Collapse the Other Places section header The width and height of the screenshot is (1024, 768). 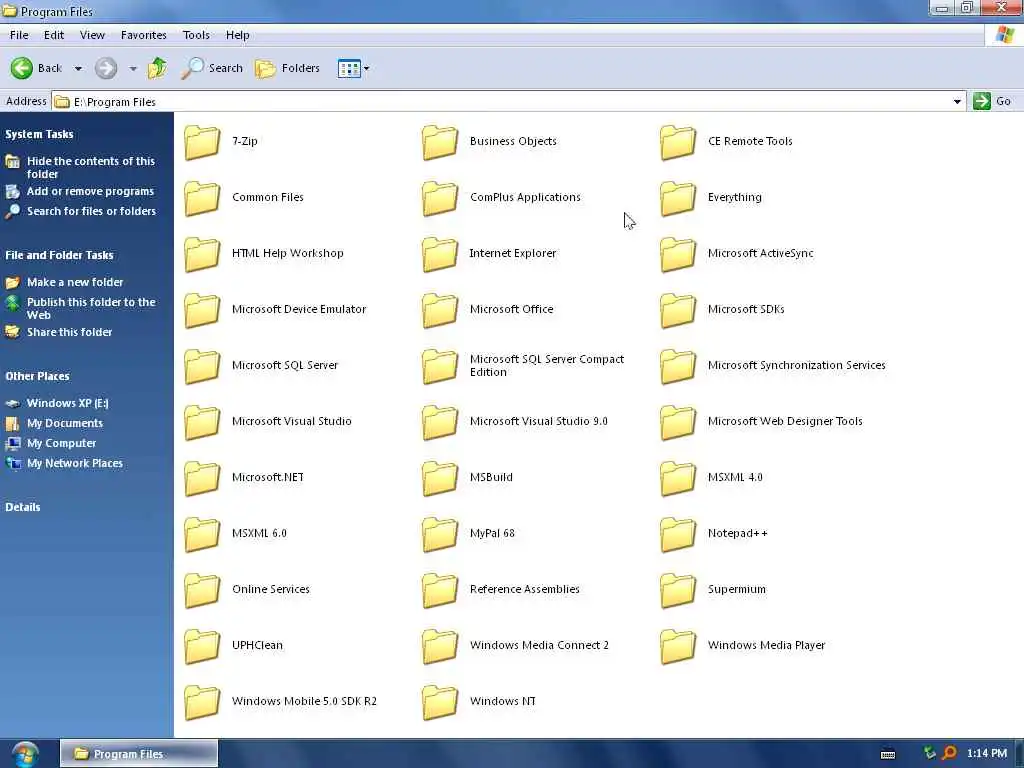(37, 376)
